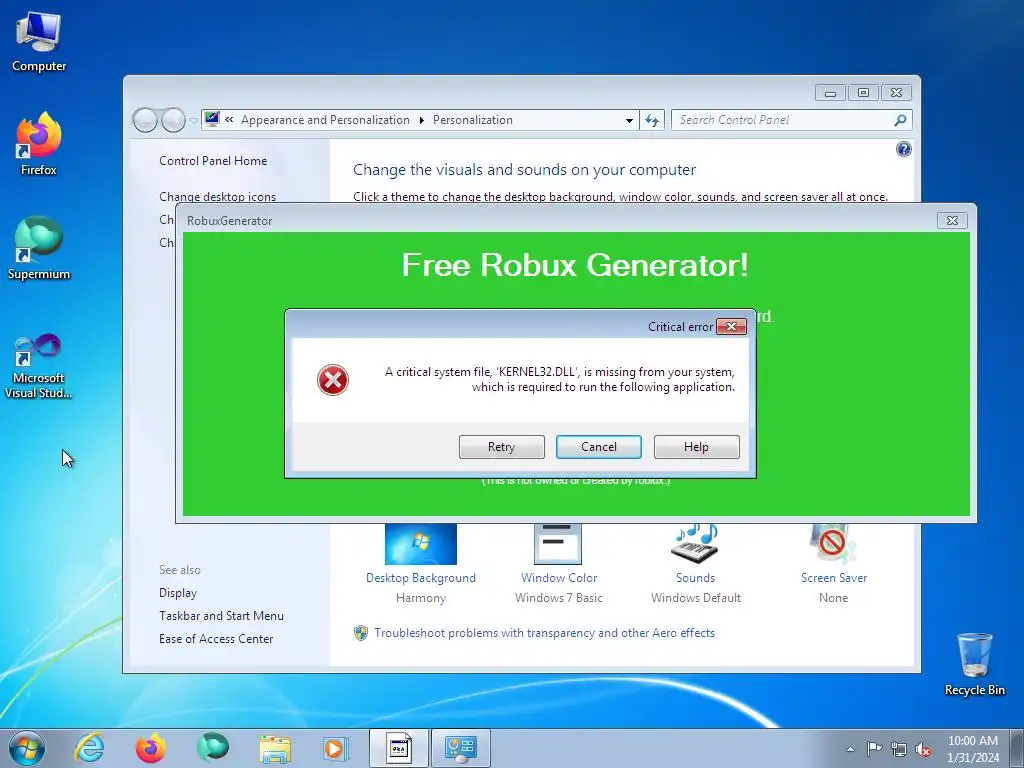This screenshot has height=768, width=1024.
Task: Expand the arrow after Appearance and Personalization
Action: pos(421,120)
